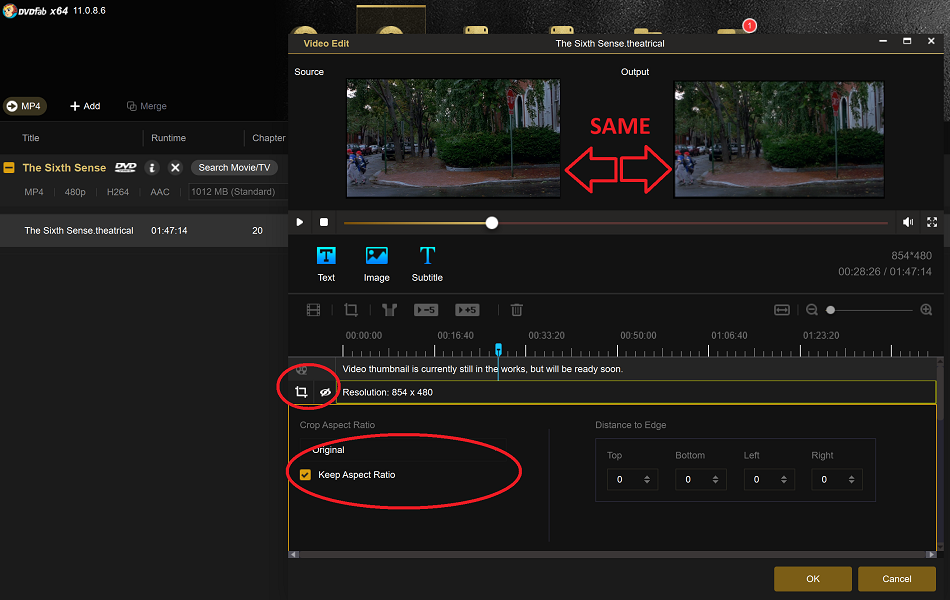950x600 pixels.
Task: Open the 1012 MB (Standard) size dropdown
Action: [x=238, y=192]
